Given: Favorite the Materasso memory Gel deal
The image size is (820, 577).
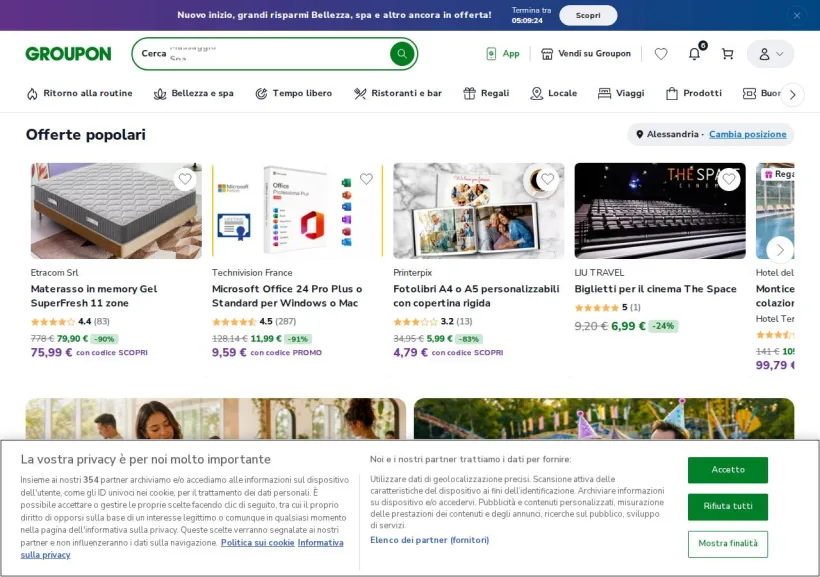Looking at the screenshot, I should (x=185, y=179).
